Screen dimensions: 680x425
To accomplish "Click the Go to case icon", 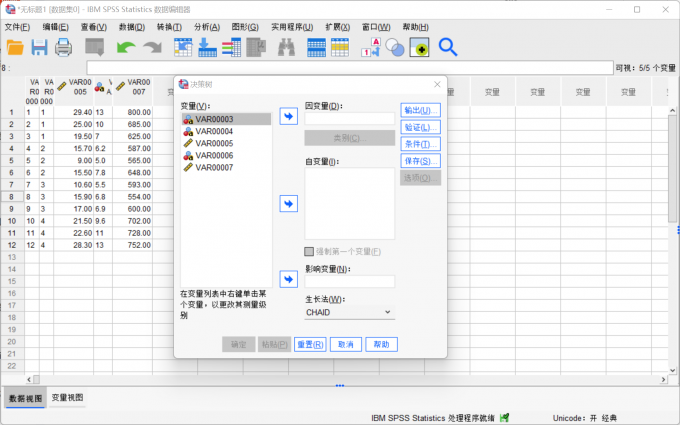I will pos(183,47).
